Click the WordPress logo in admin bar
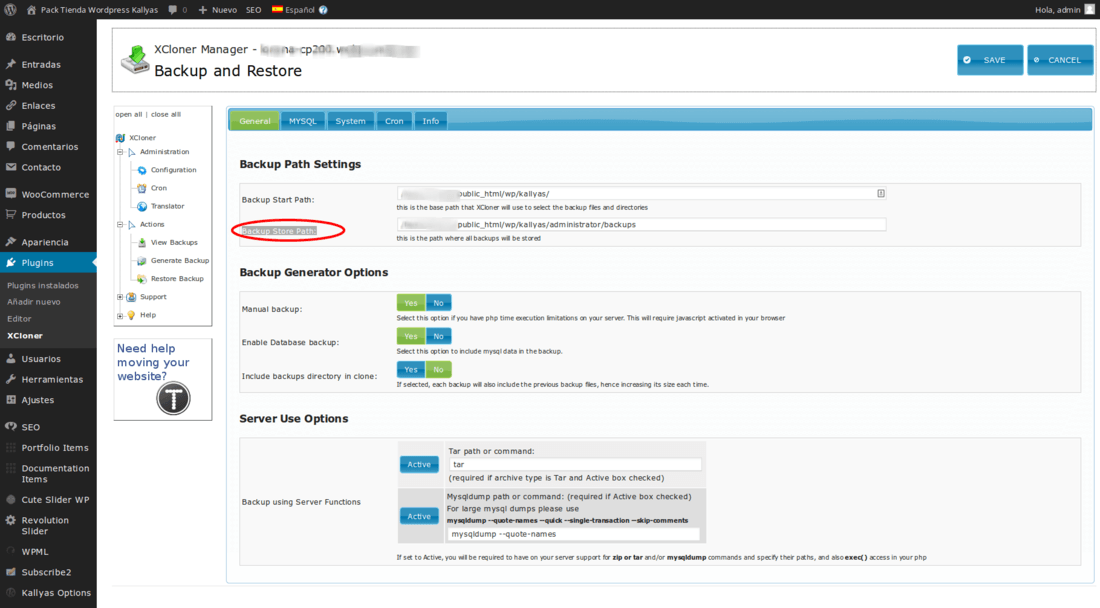The image size is (1100, 608). pos(10,10)
